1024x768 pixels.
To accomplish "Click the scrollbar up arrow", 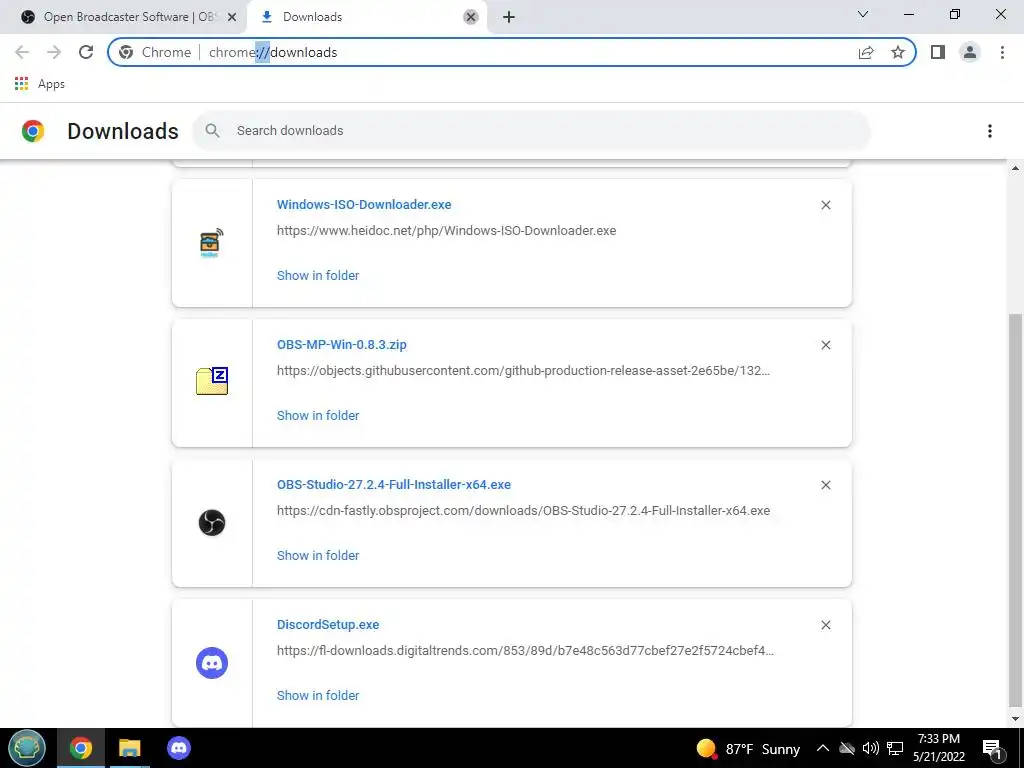I will pos(1015,168).
